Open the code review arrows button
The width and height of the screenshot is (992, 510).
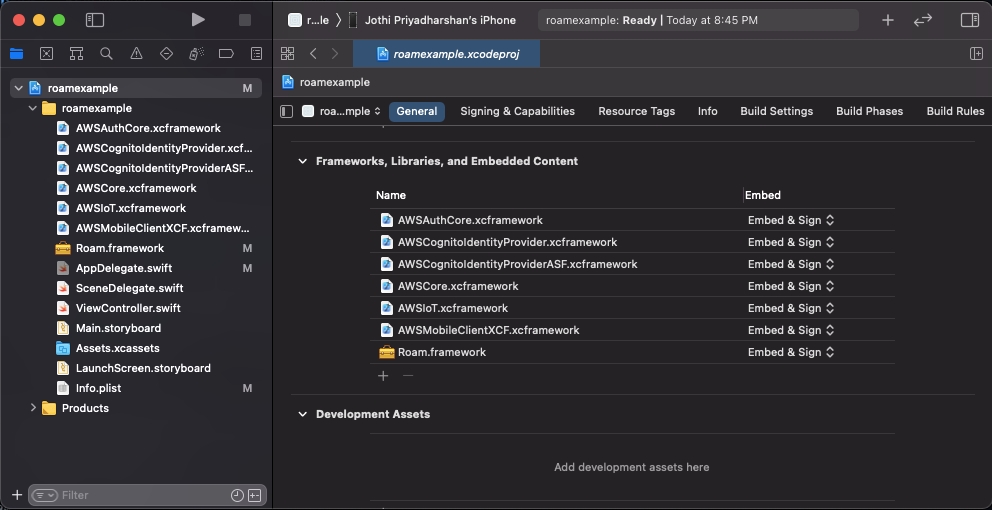(x=923, y=20)
